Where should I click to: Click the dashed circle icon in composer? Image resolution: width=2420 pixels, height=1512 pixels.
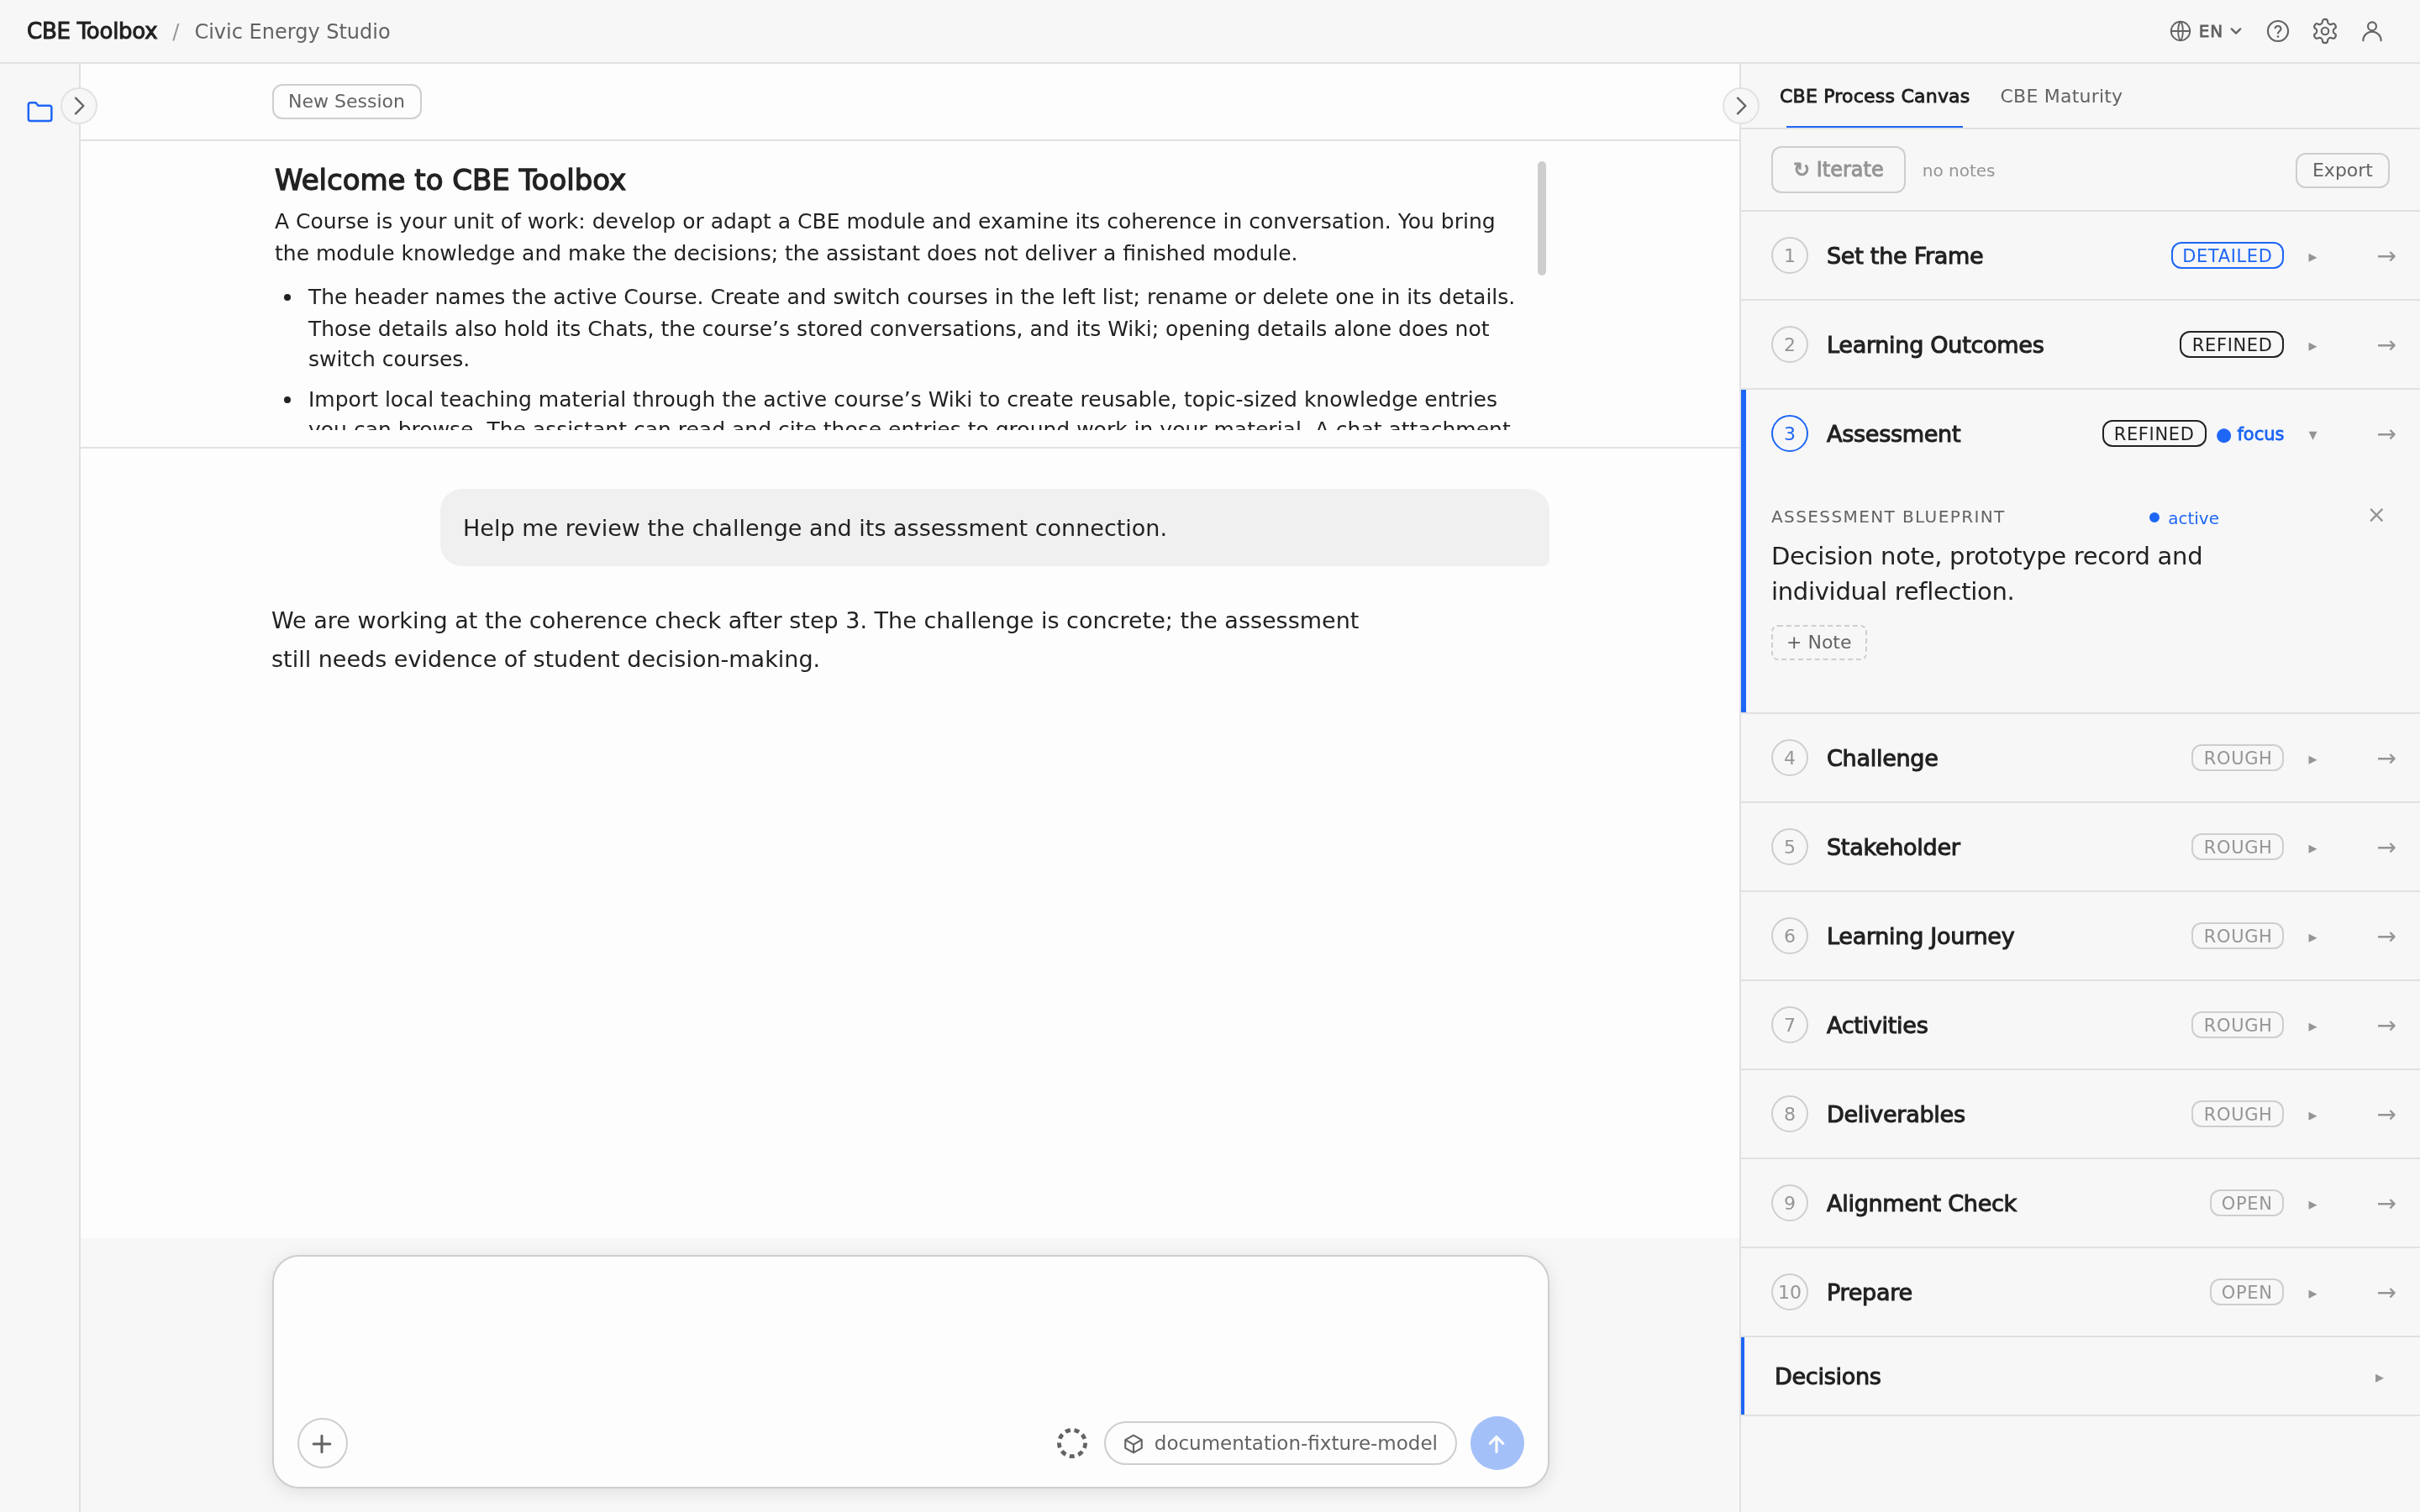tap(1071, 1443)
